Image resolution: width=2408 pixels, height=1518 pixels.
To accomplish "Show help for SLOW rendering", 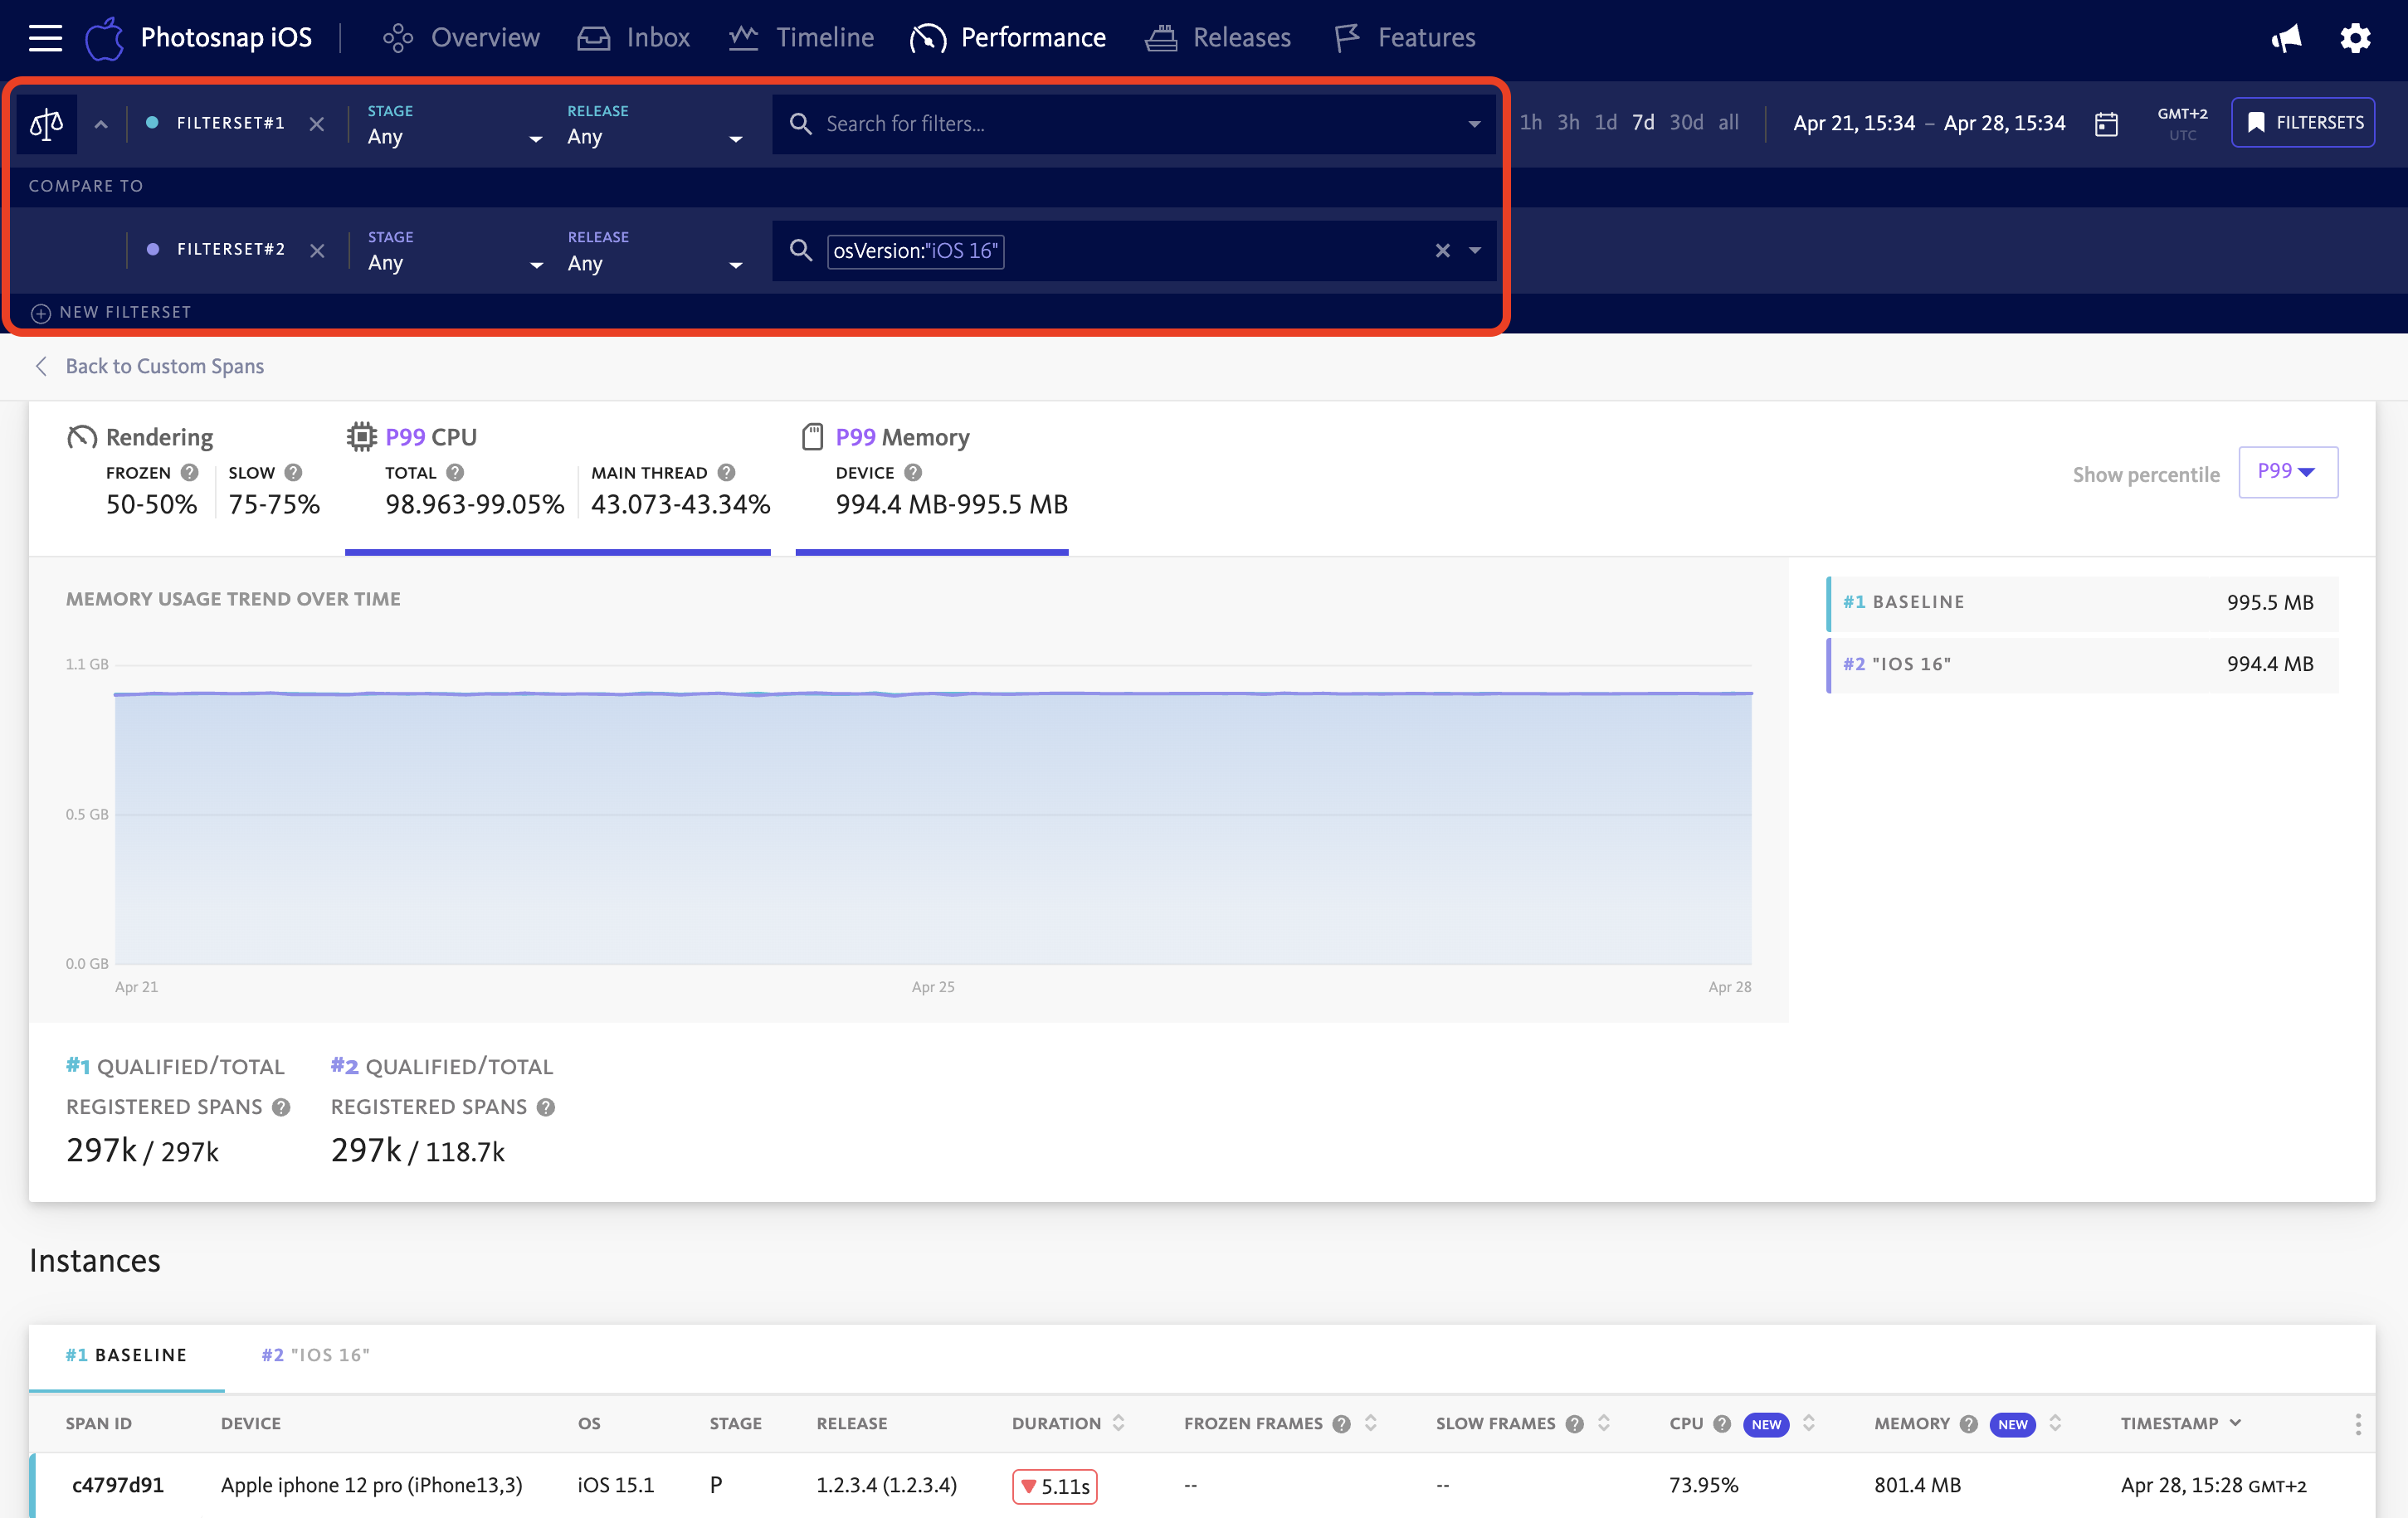I will (293, 472).
